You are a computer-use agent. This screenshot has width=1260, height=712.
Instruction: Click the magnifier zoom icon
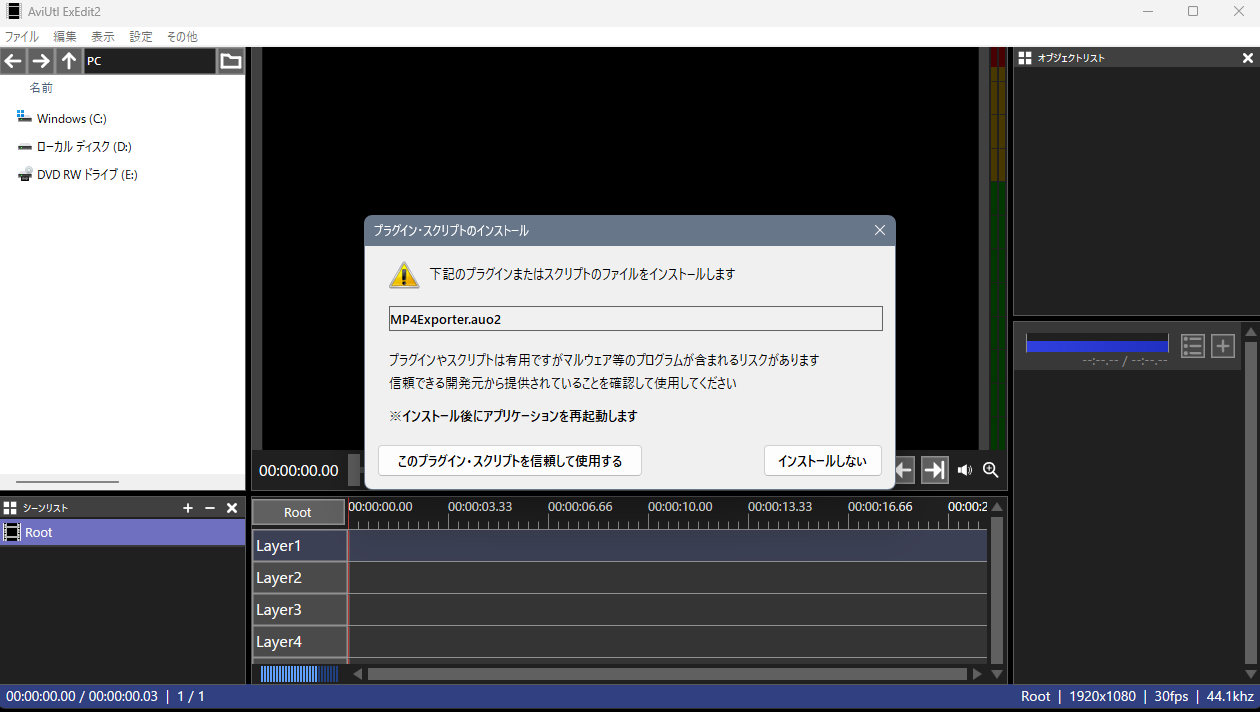pos(991,470)
